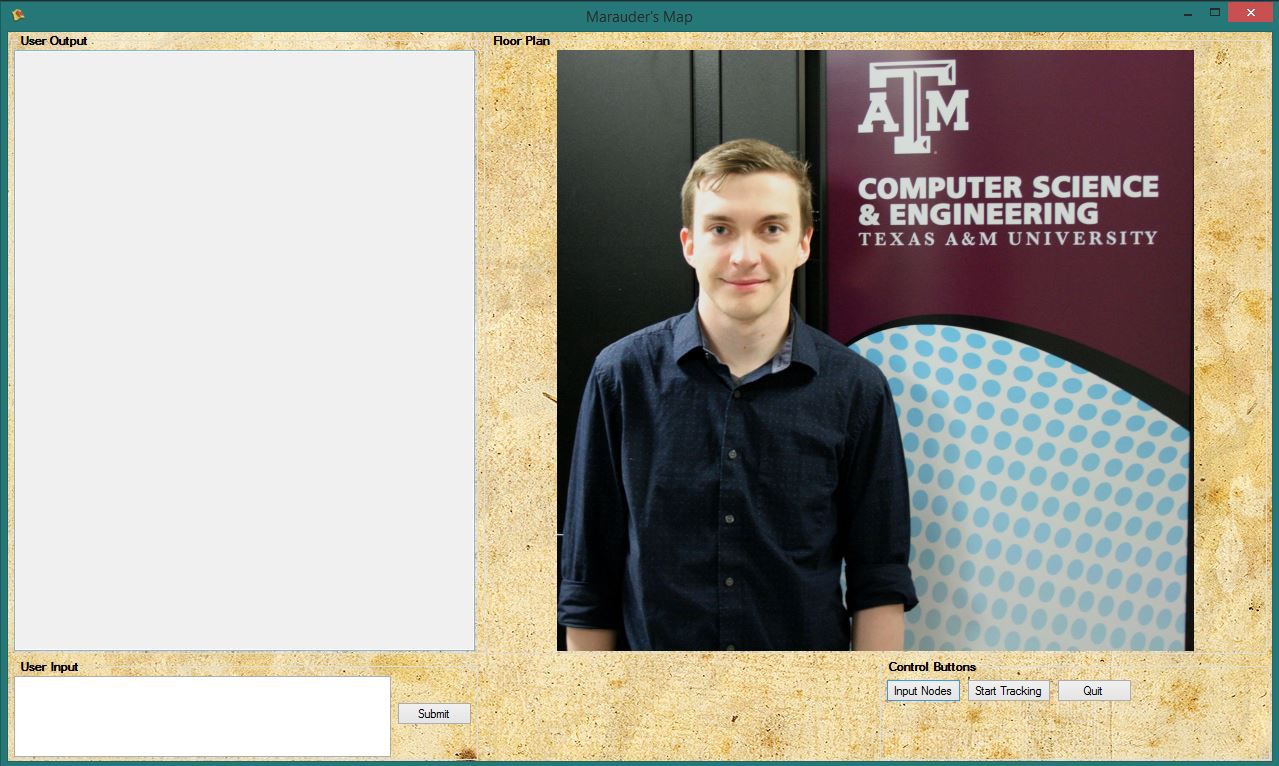Click the Input Nodes button

(922, 691)
